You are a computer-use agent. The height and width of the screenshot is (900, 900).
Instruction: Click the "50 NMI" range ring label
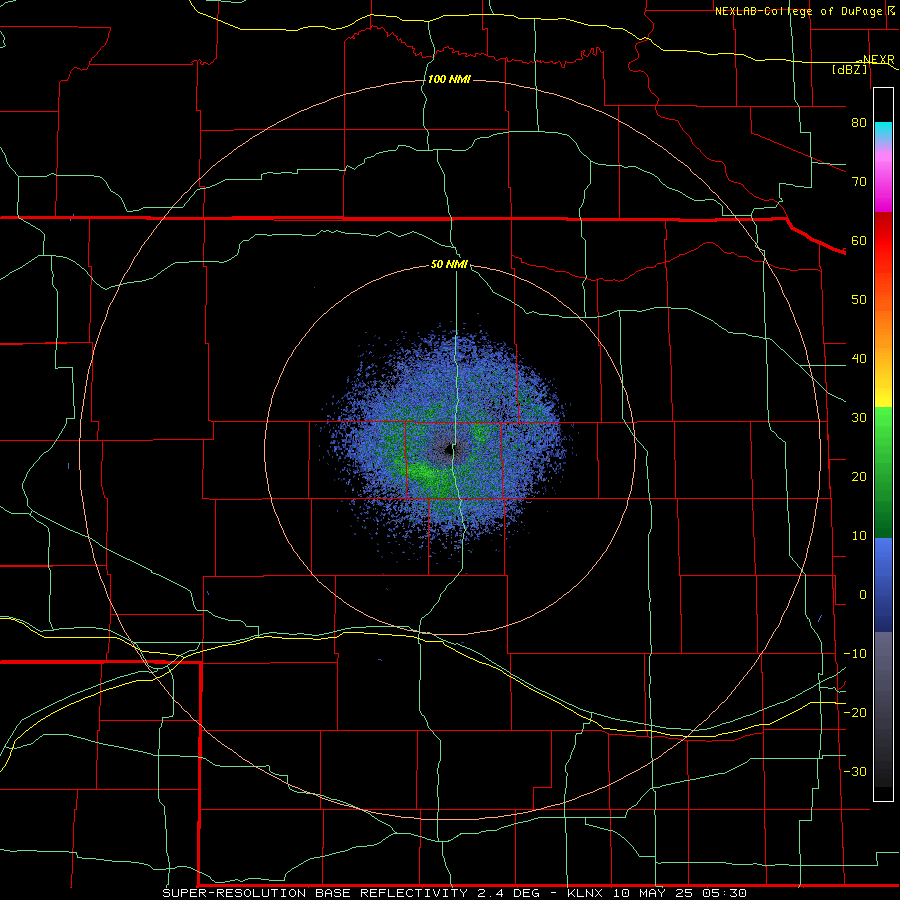[449, 264]
